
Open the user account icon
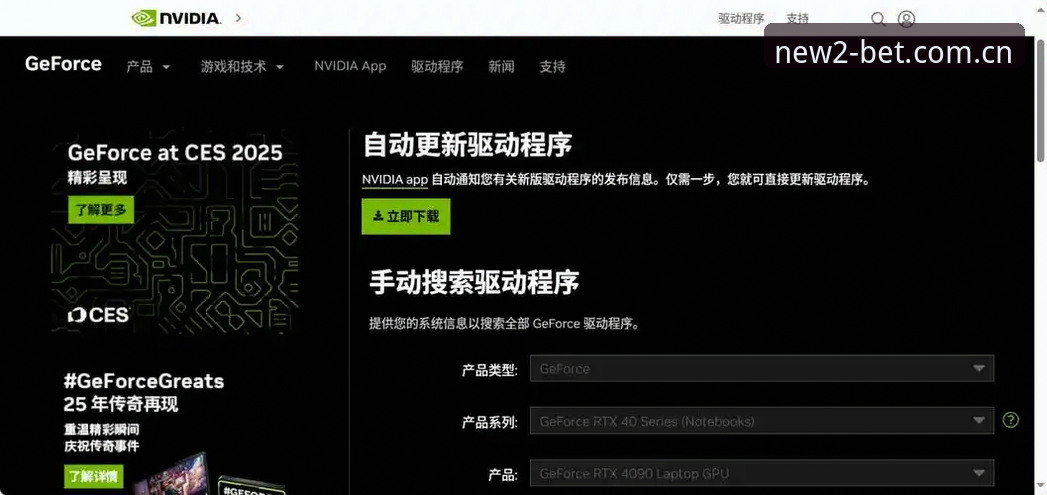pyautogui.click(x=906, y=19)
